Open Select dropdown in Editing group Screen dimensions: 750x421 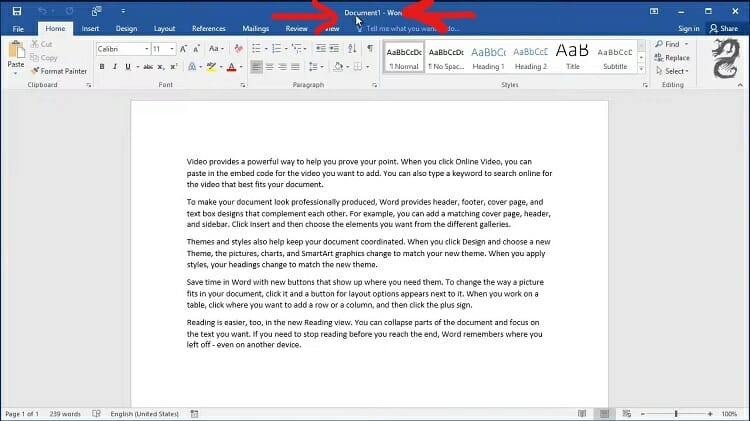(673, 71)
